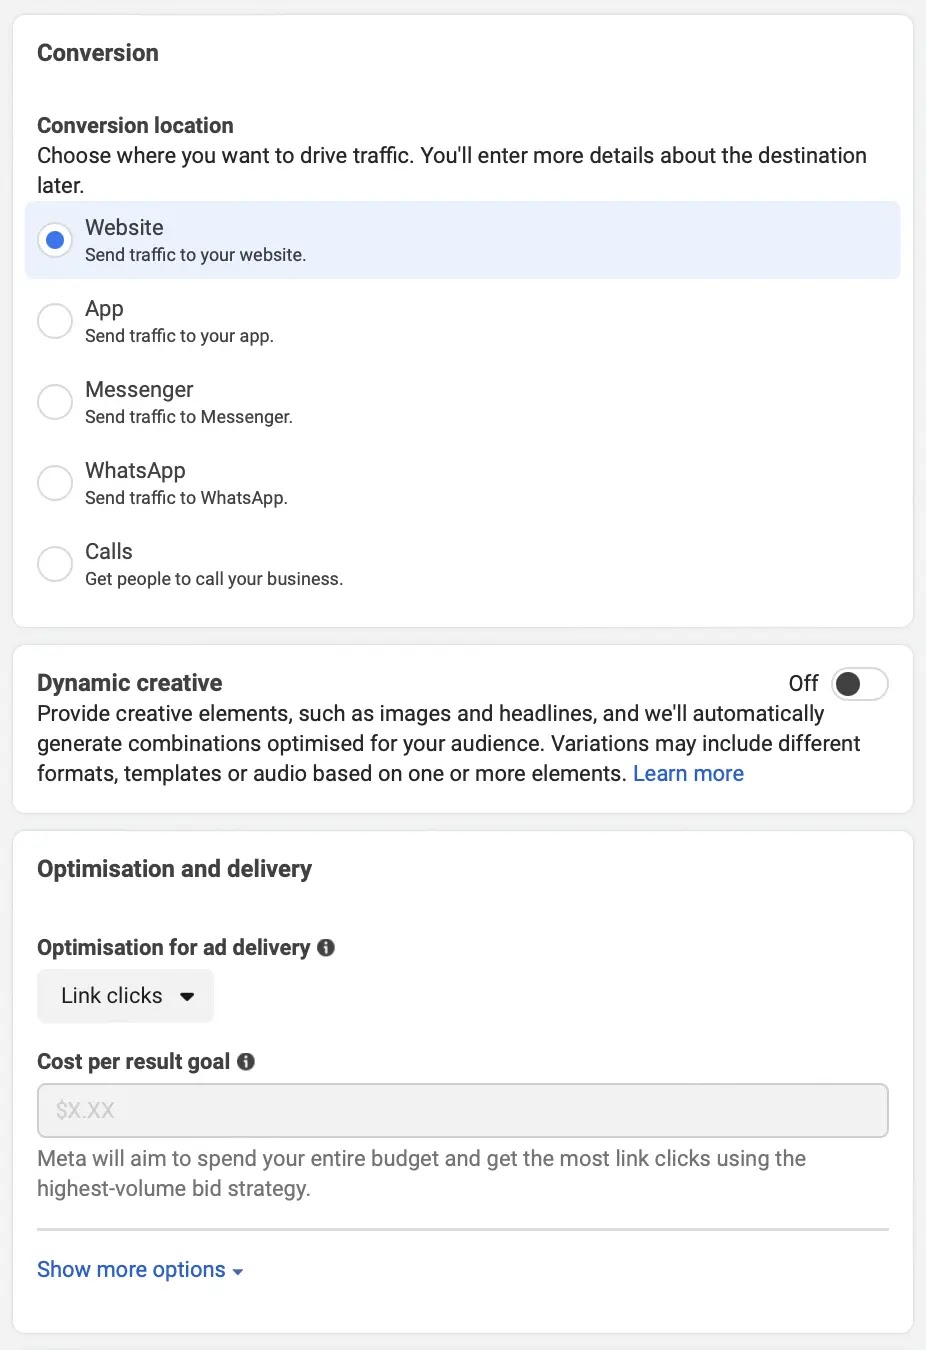The width and height of the screenshot is (926, 1350).
Task: Select the Calls radio button
Action: click(x=55, y=564)
